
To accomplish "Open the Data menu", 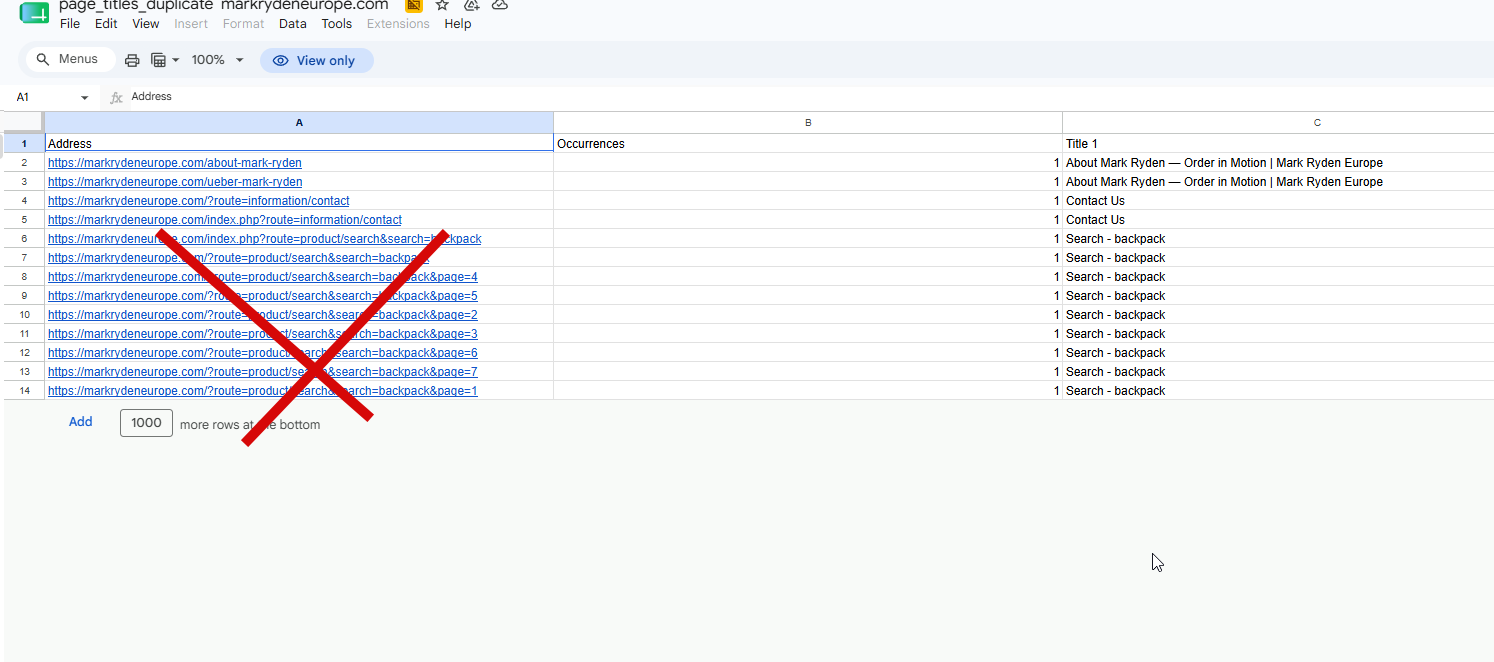I will tap(293, 24).
